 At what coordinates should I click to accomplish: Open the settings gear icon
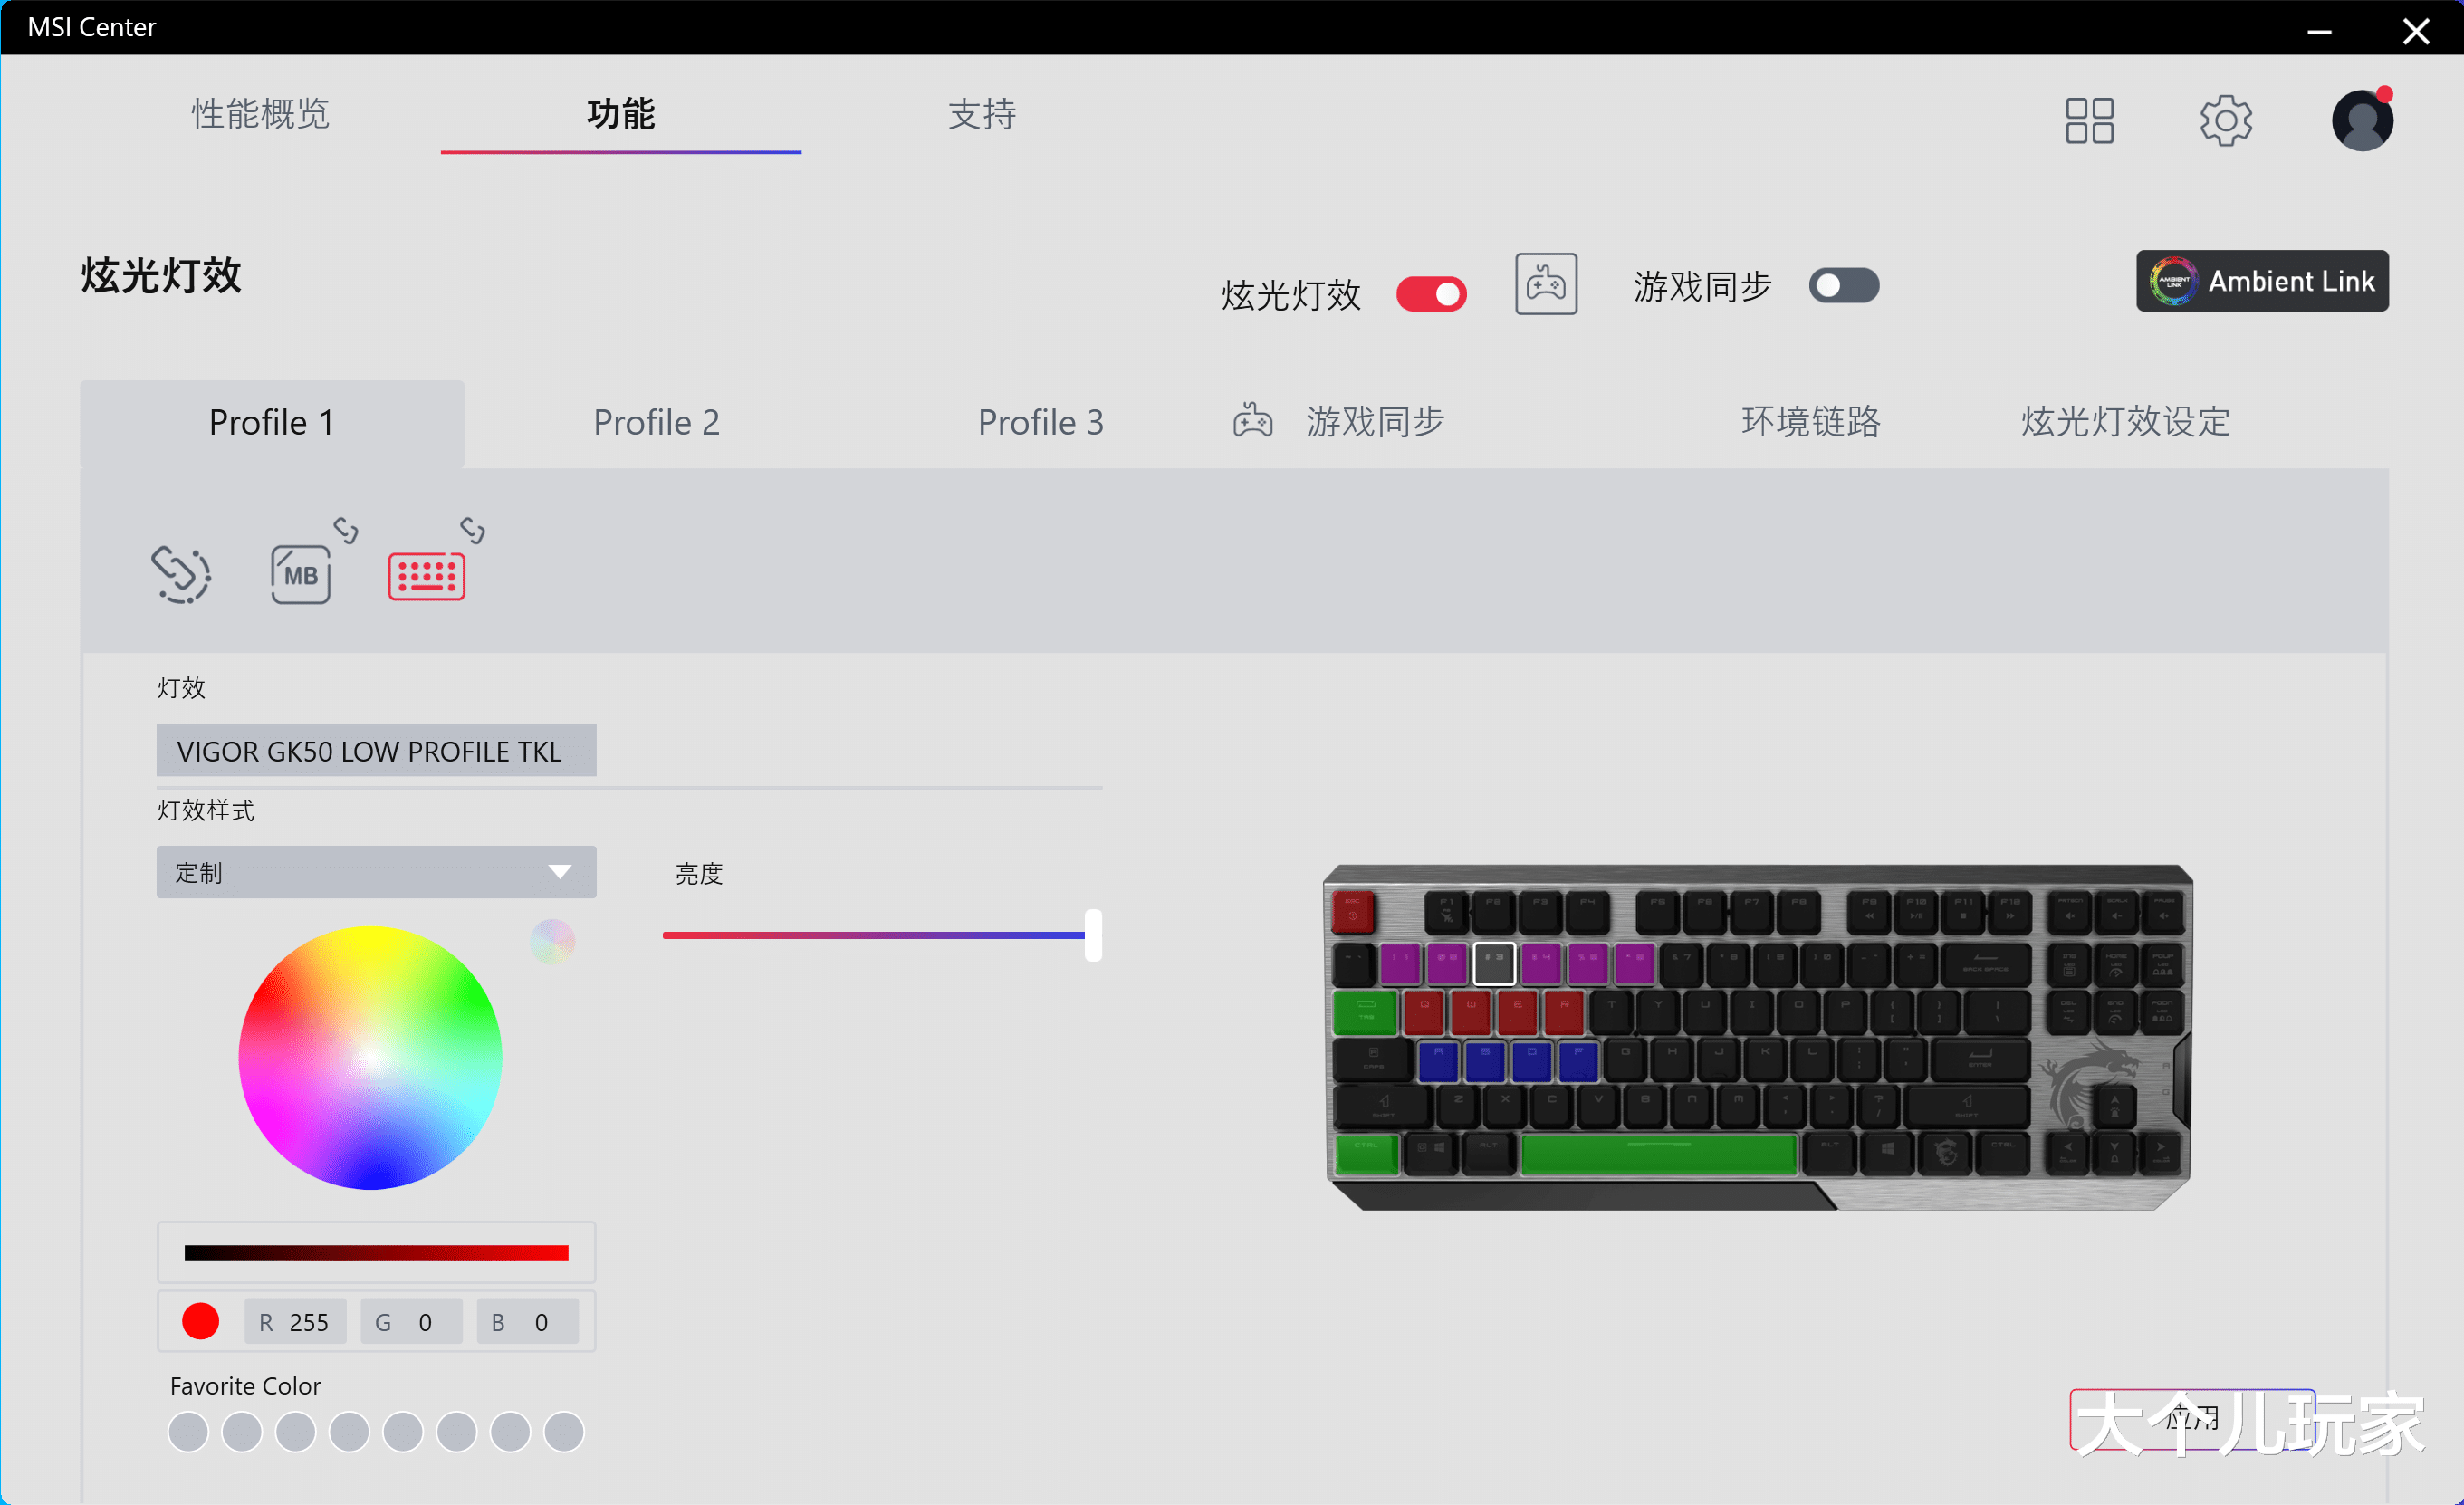2226,120
